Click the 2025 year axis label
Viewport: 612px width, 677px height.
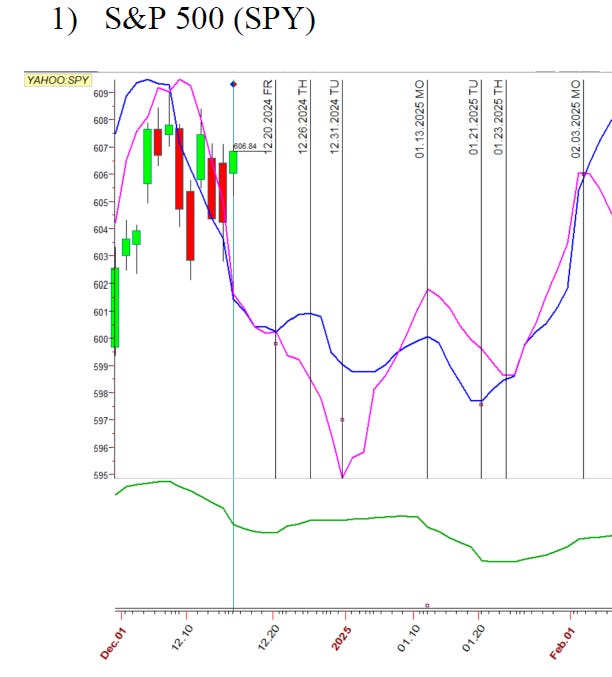click(x=341, y=638)
